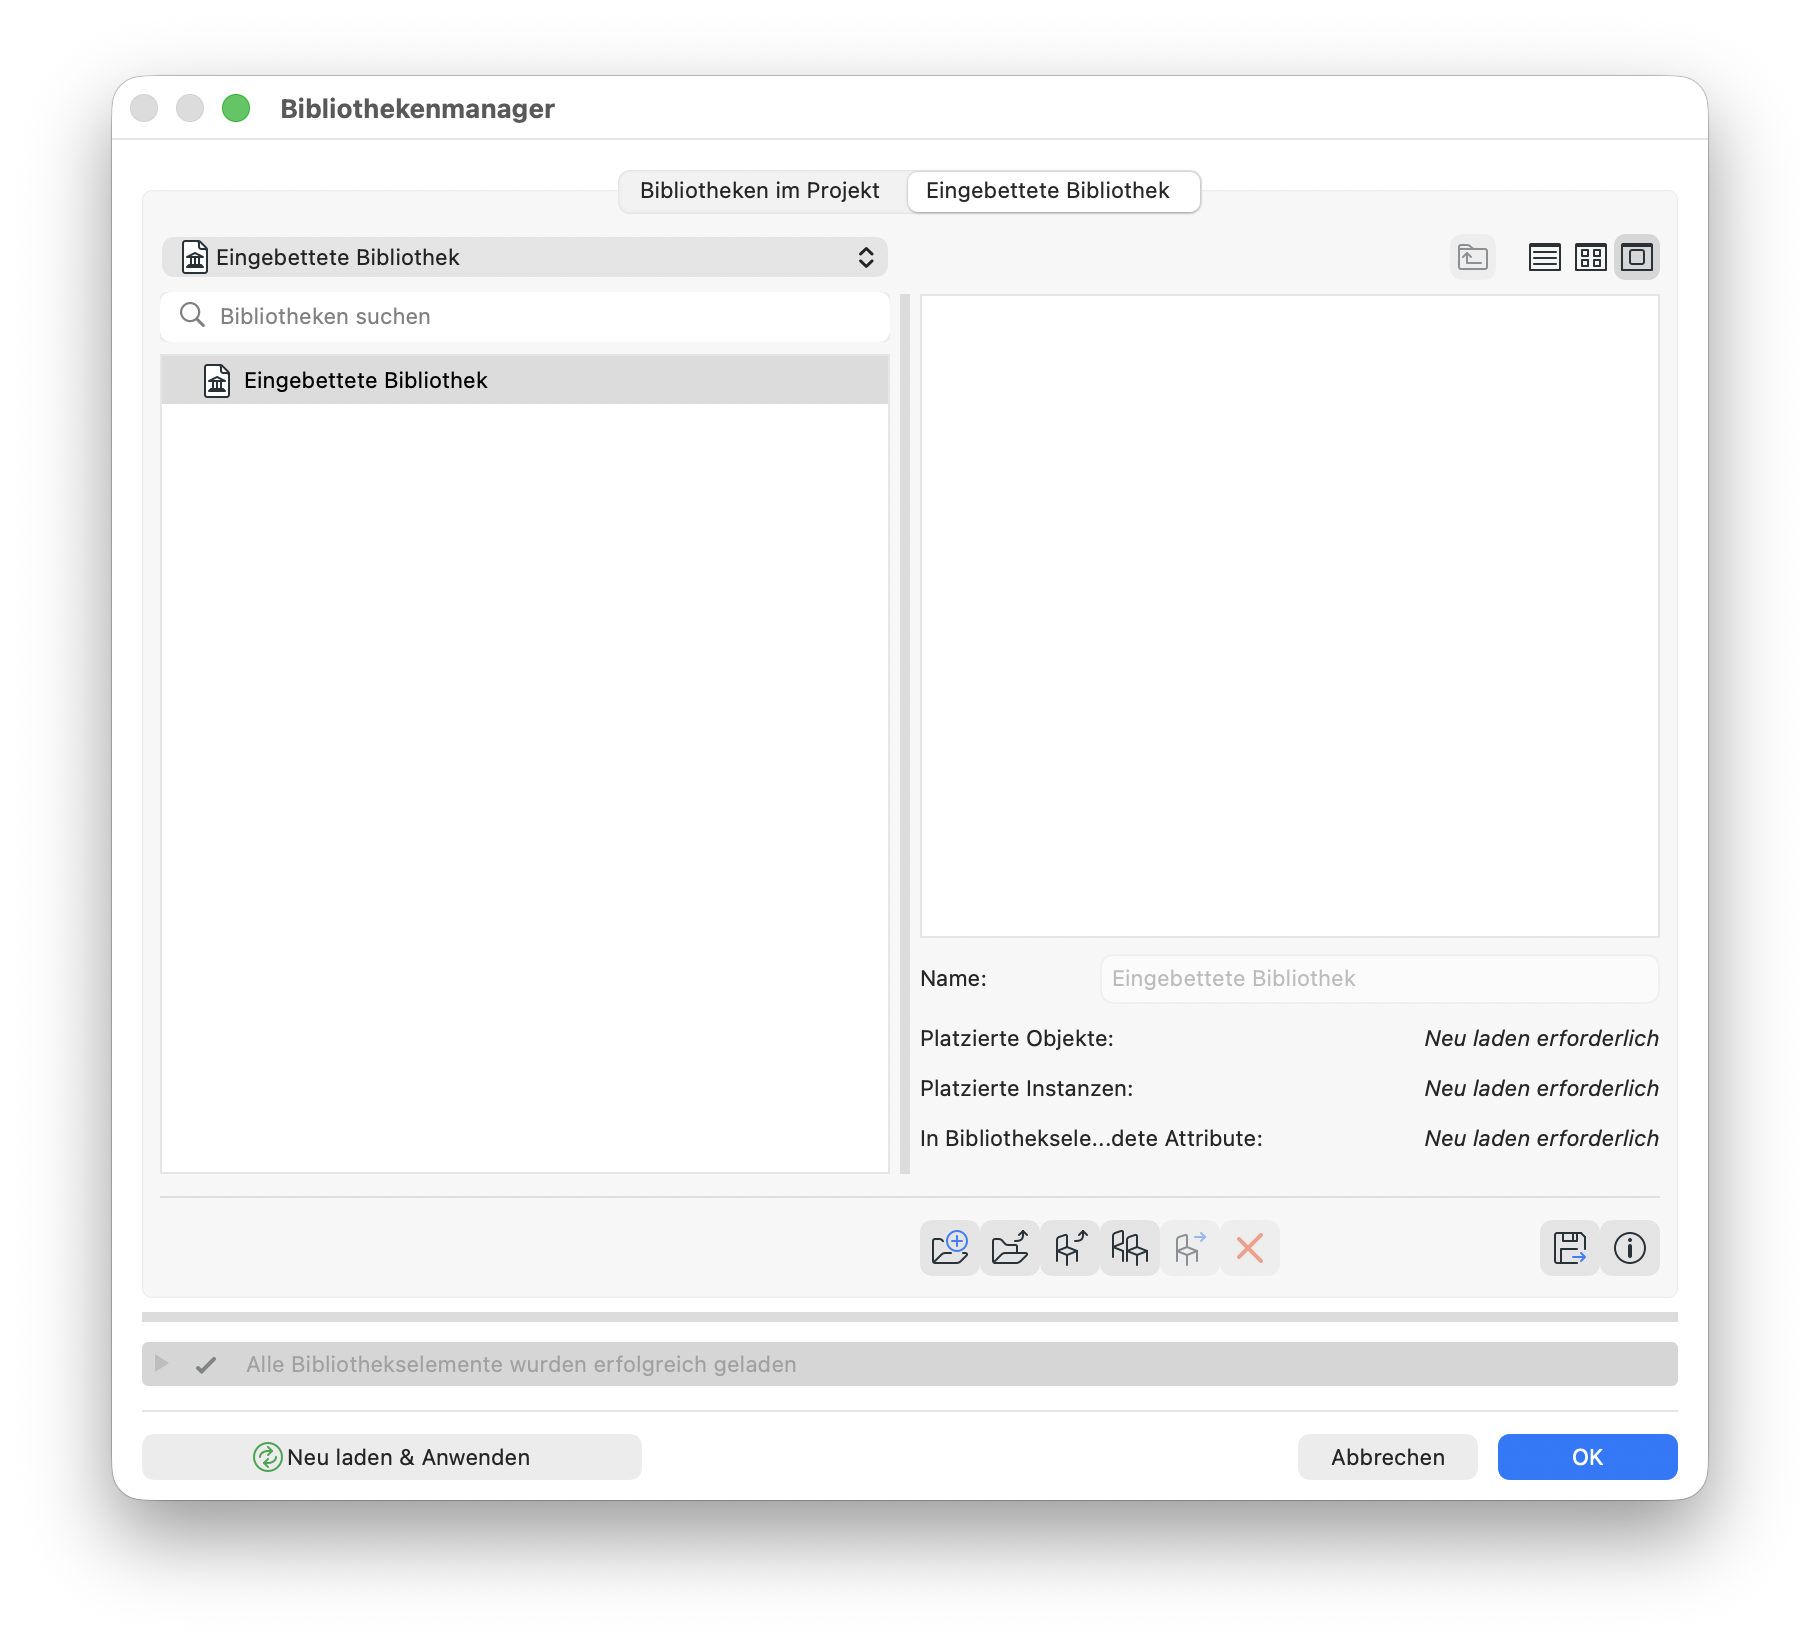The width and height of the screenshot is (1820, 1648).
Task: Click the green zoom window button
Action: point(236,108)
